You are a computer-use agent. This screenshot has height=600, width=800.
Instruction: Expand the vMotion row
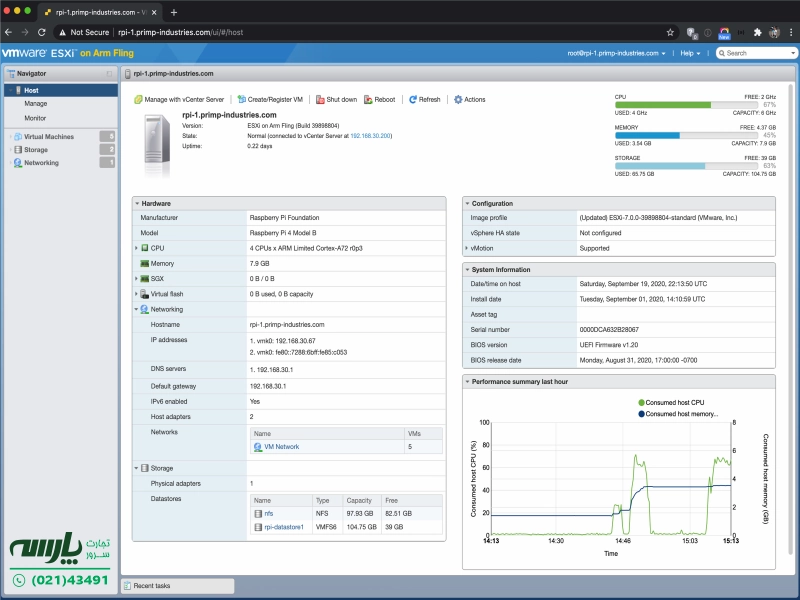coord(466,248)
